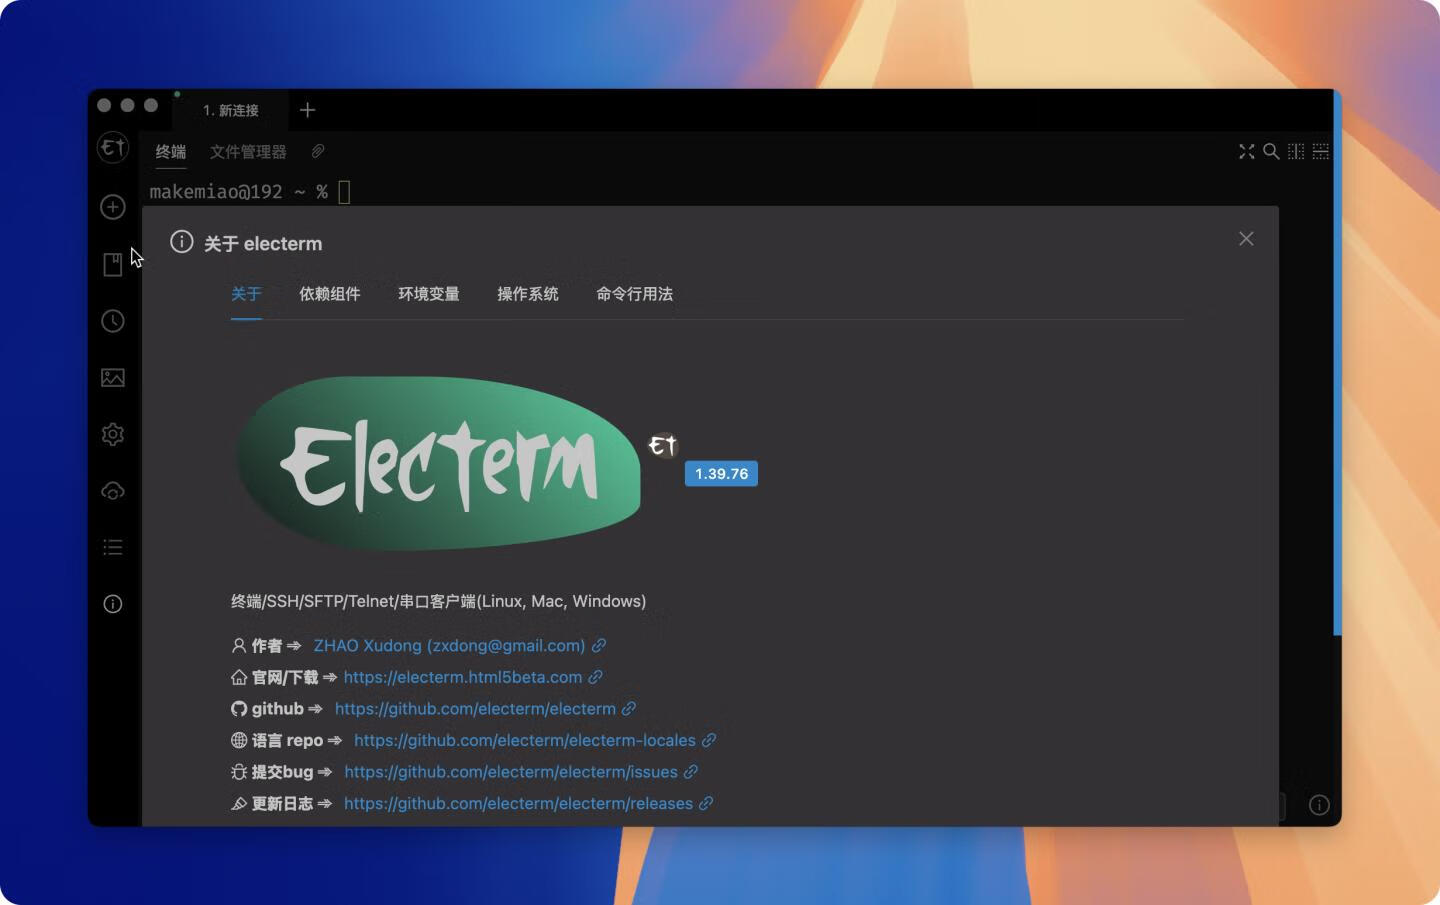This screenshot has height=905, width=1440.
Task: Open the https://electerm.html5beta.com link
Action: click(x=463, y=677)
